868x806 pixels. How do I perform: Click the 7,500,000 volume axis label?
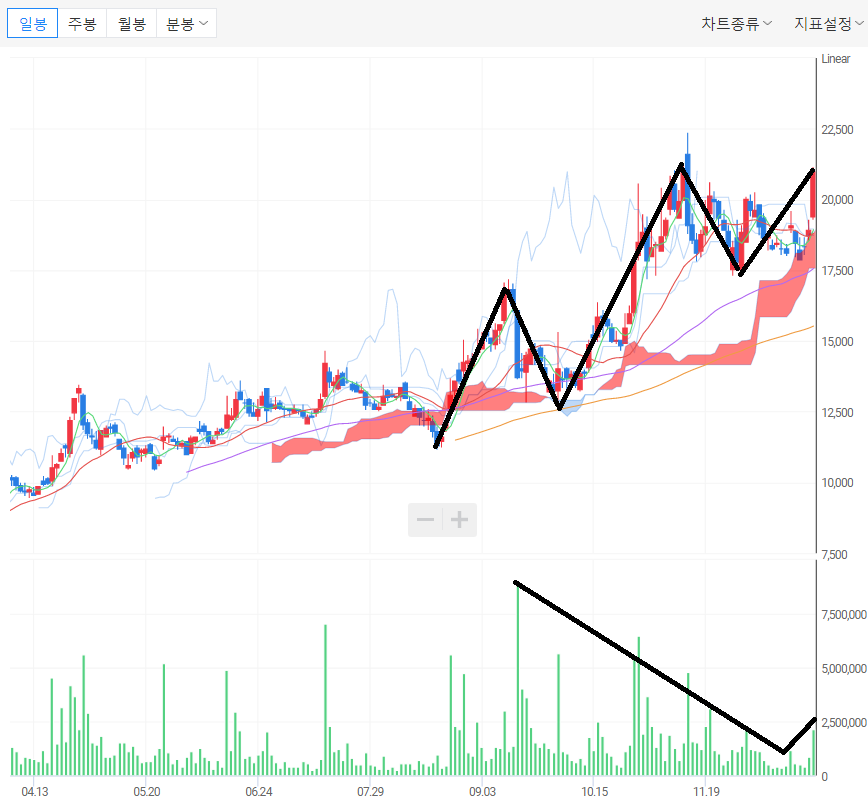coord(844,615)
